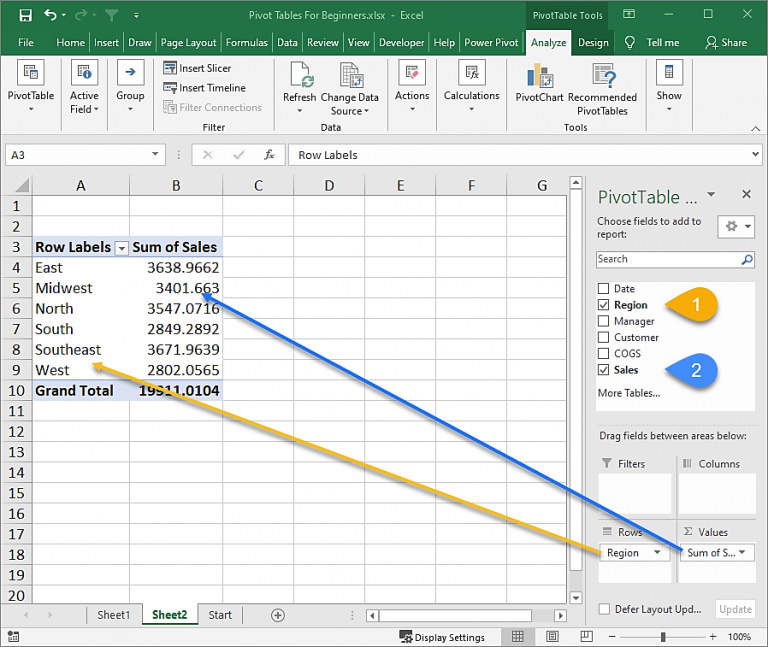Screen dimensions: 768x647
Task: Switch to the Design tab
Action: click(593, 43)
